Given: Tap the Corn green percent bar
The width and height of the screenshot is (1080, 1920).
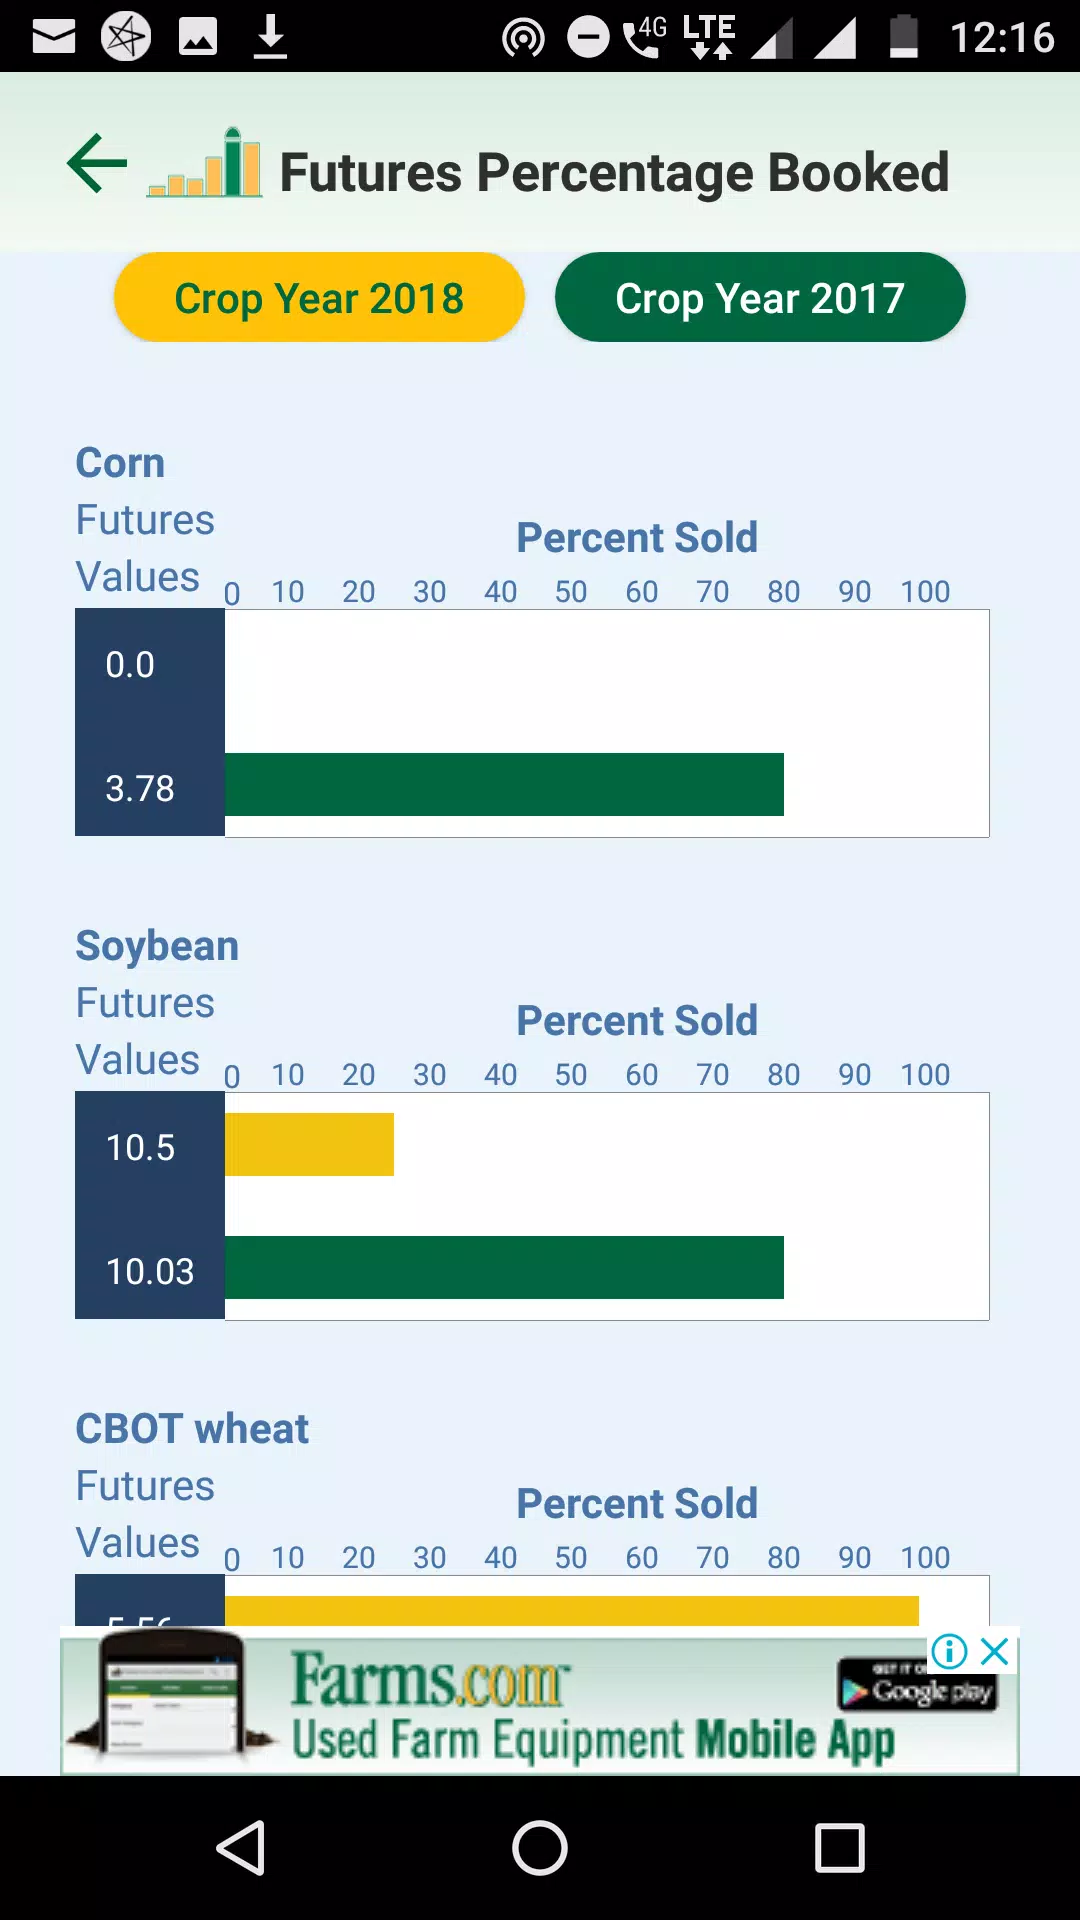Looking at the screenshot, I should (504, 785).
